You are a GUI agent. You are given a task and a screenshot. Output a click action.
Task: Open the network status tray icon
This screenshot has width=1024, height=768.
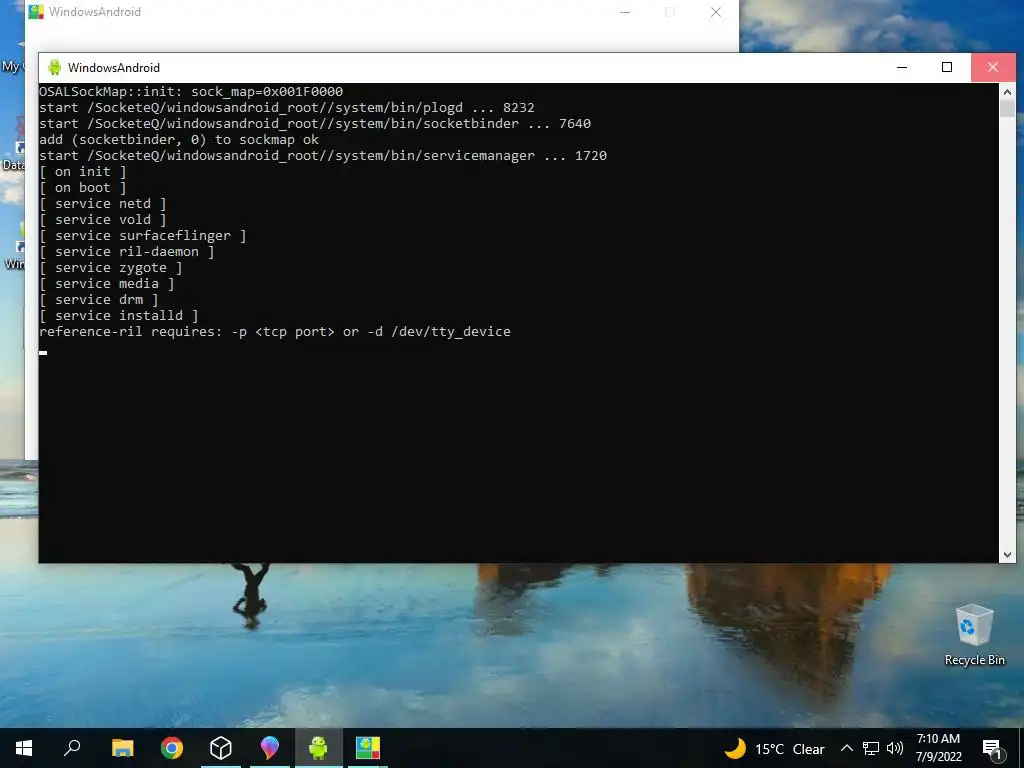tap(871, 748)
